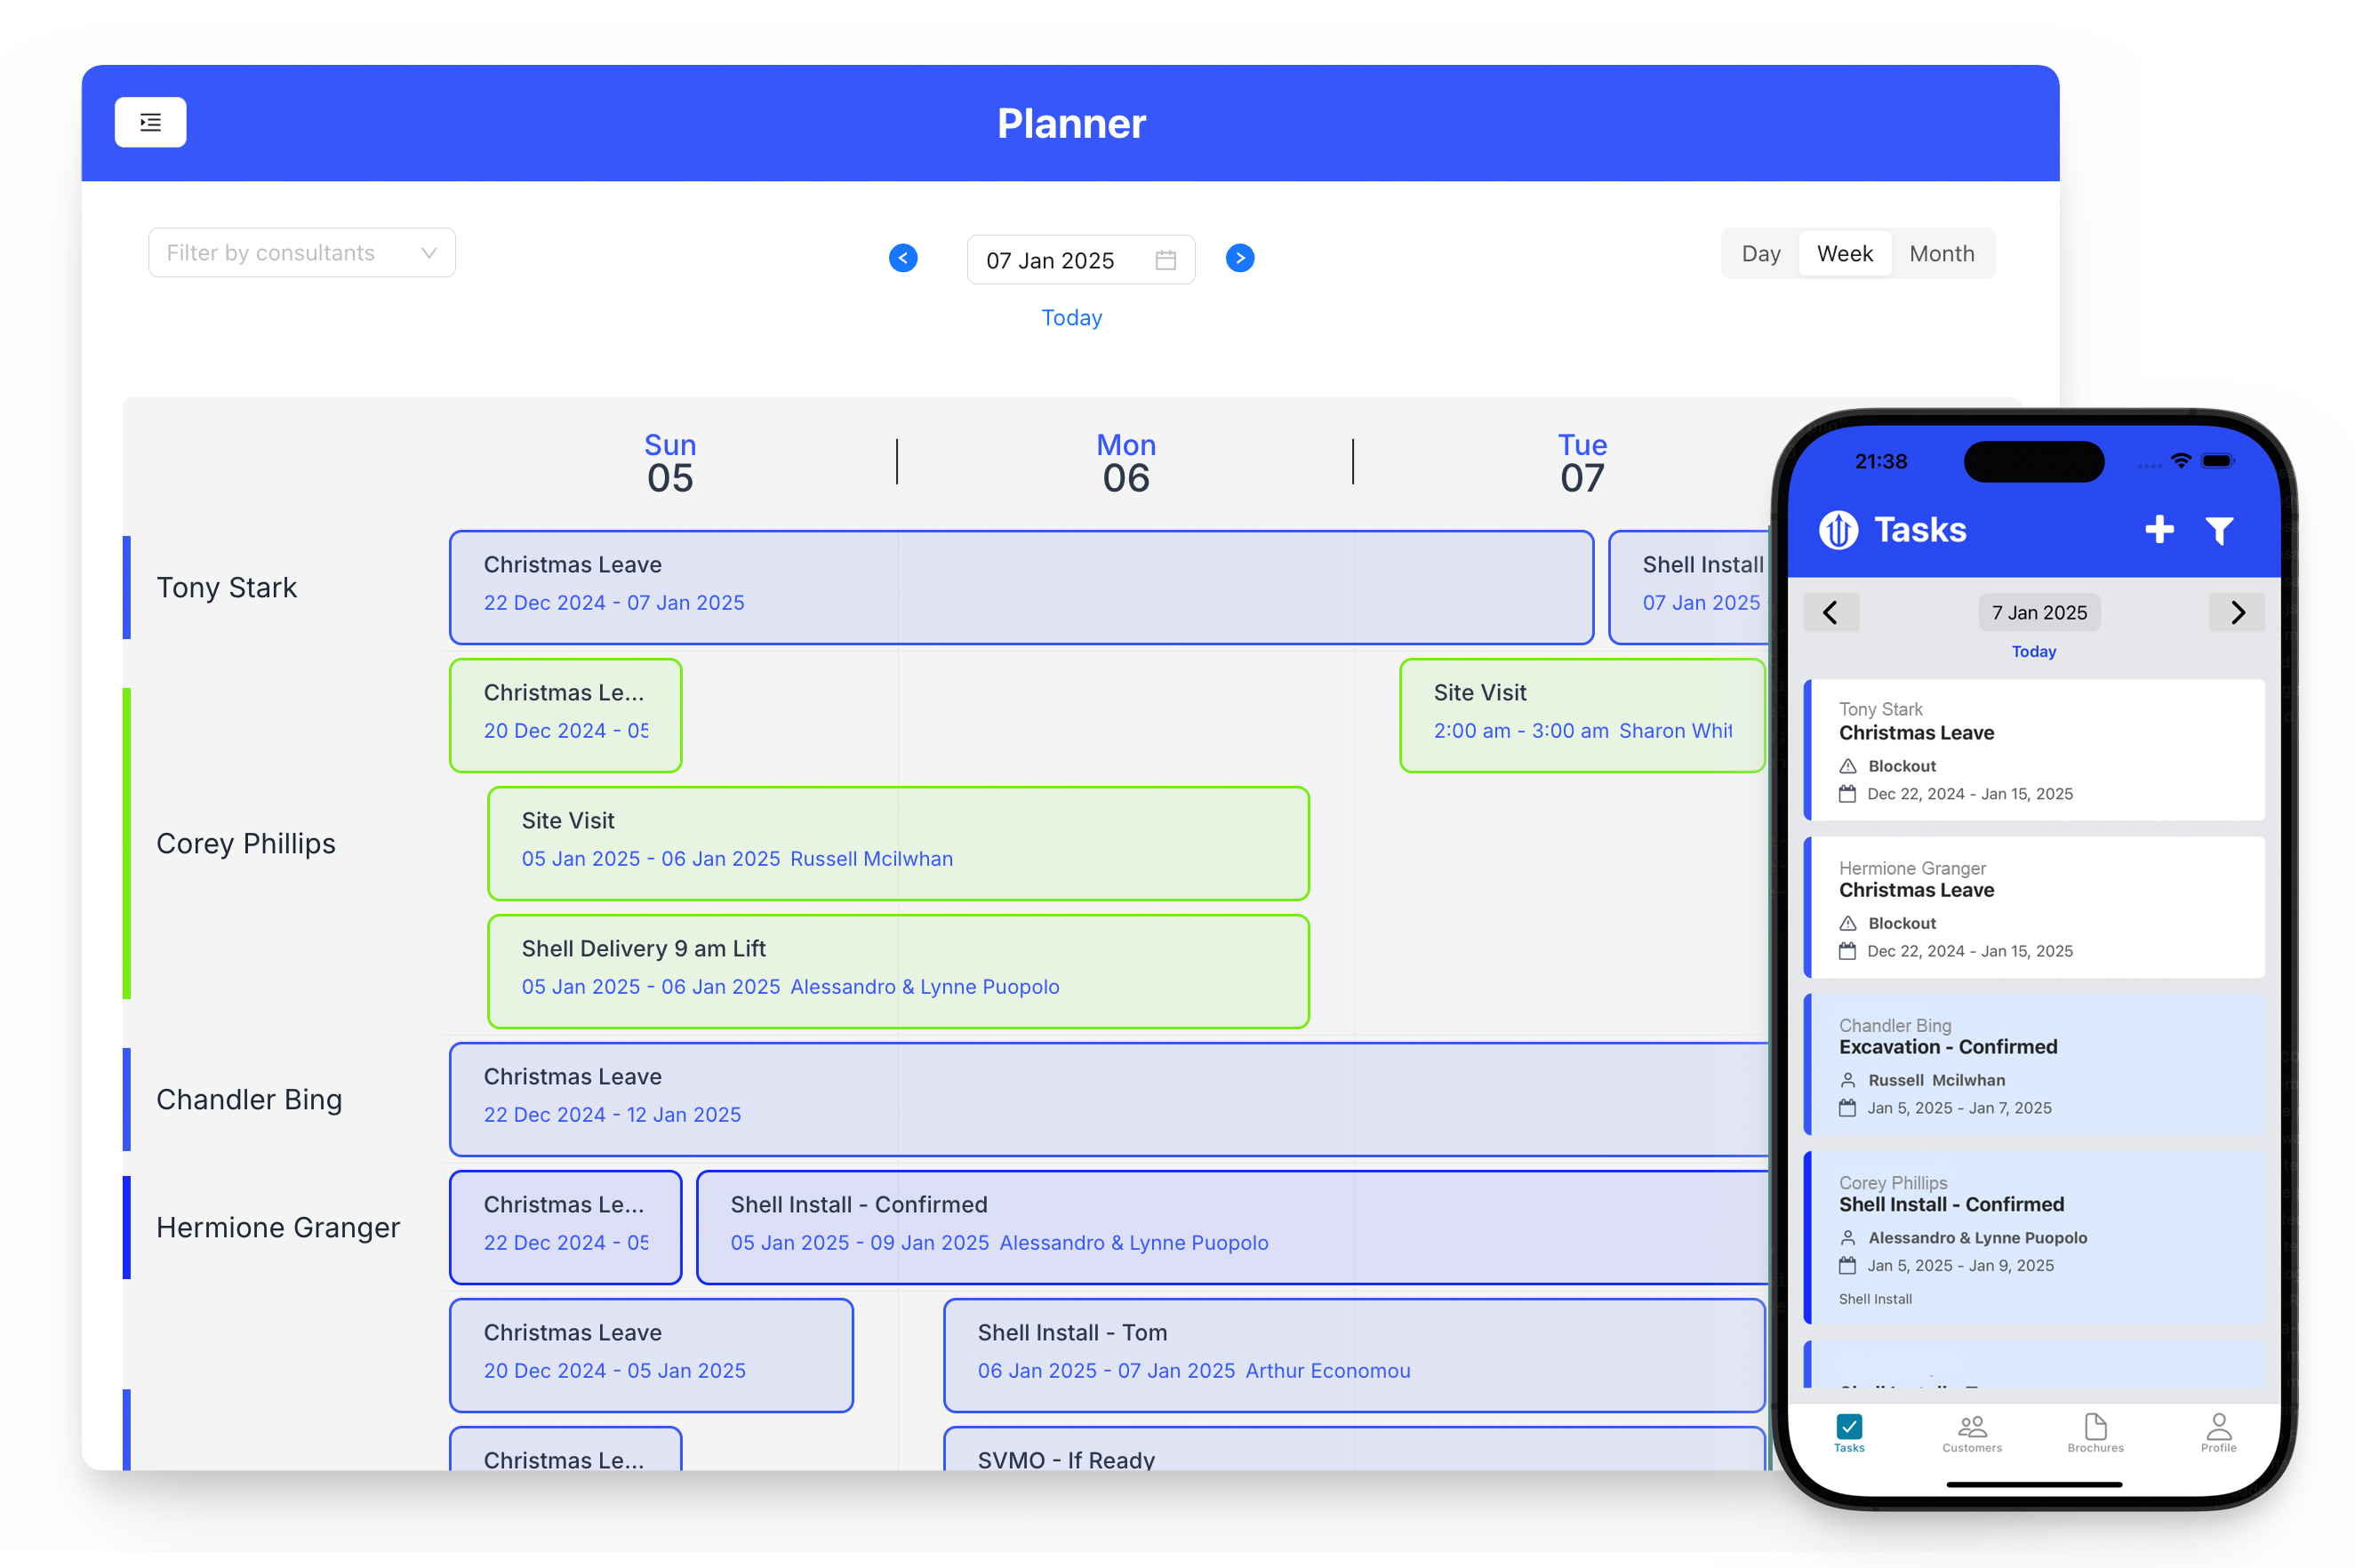2355x1568 pixels.
Task: Open the calendar icon in date field
Action: [x=1165, y=260]
